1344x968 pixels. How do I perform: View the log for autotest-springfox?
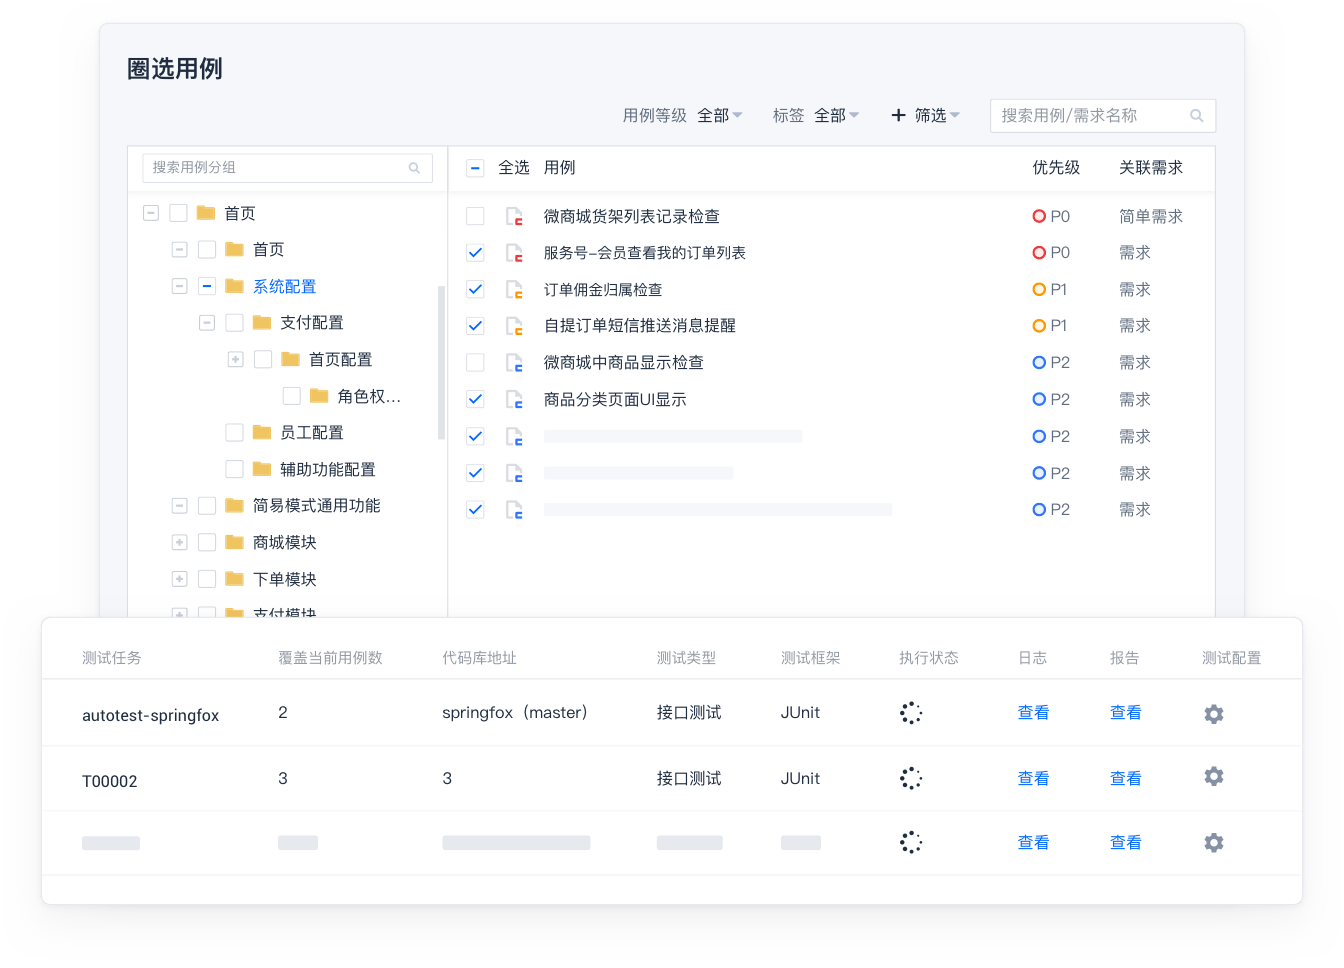pyautogui.click(x=1033, y=713)
